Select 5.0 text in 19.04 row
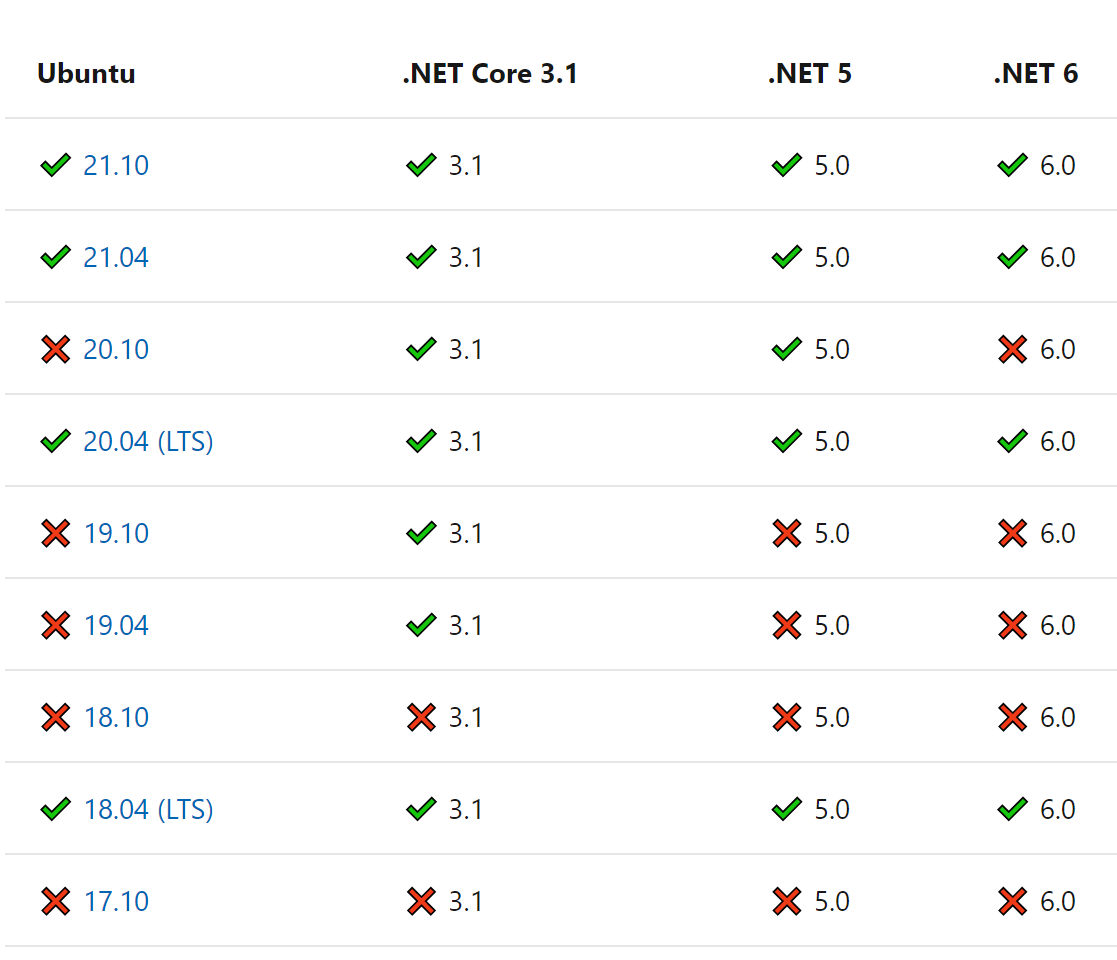Screen dimensions: 1117x960 point(832,625)
